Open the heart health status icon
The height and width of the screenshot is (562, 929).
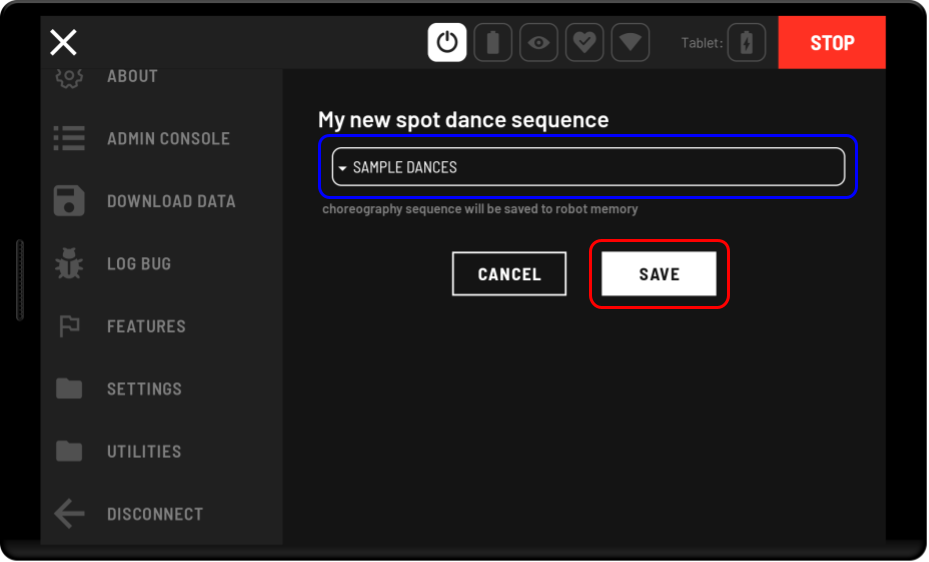point(585,43)
